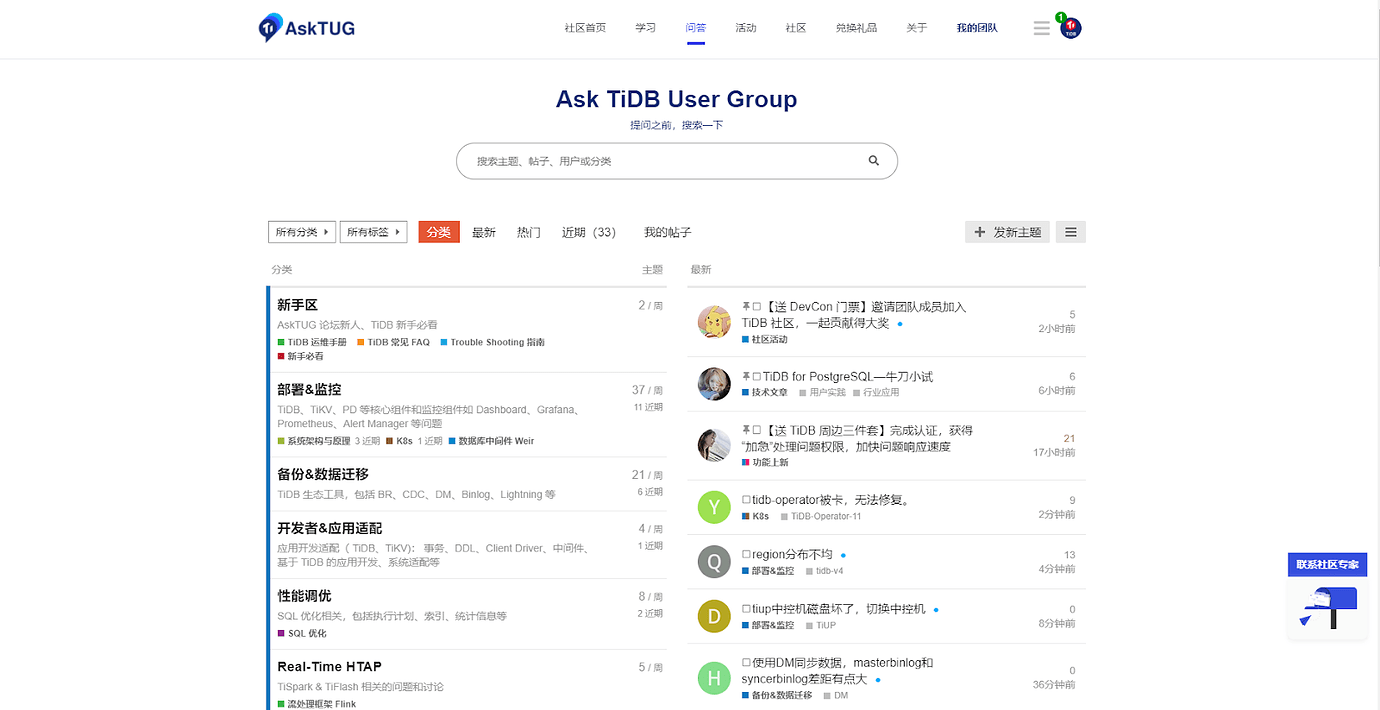This screenshot has height=710, width=1380.
Task: Open the 备份&数据迁移 category heading
Action: [x=323, y=474]
